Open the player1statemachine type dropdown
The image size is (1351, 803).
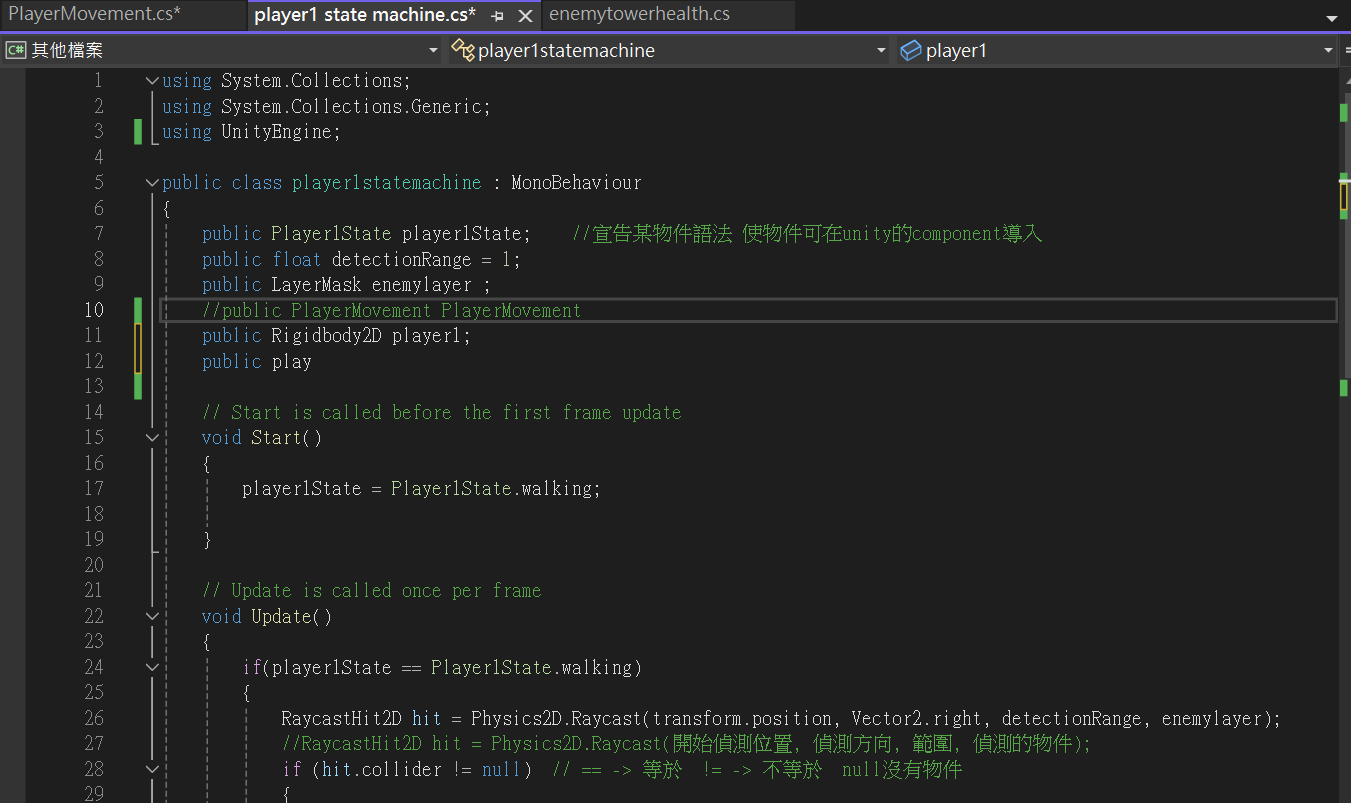668,50
